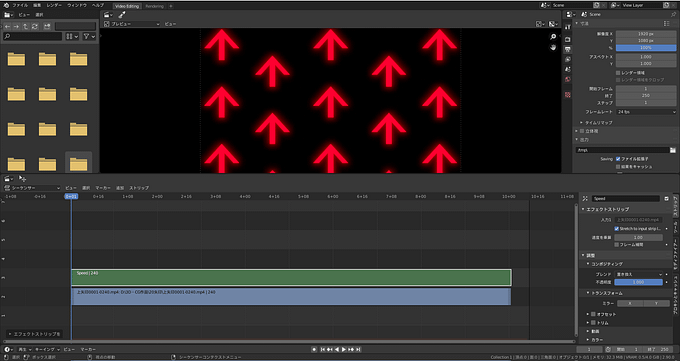This screenshot has width=680, height=361.
Task: Open the Render properties tab icon
Action: 568,39
